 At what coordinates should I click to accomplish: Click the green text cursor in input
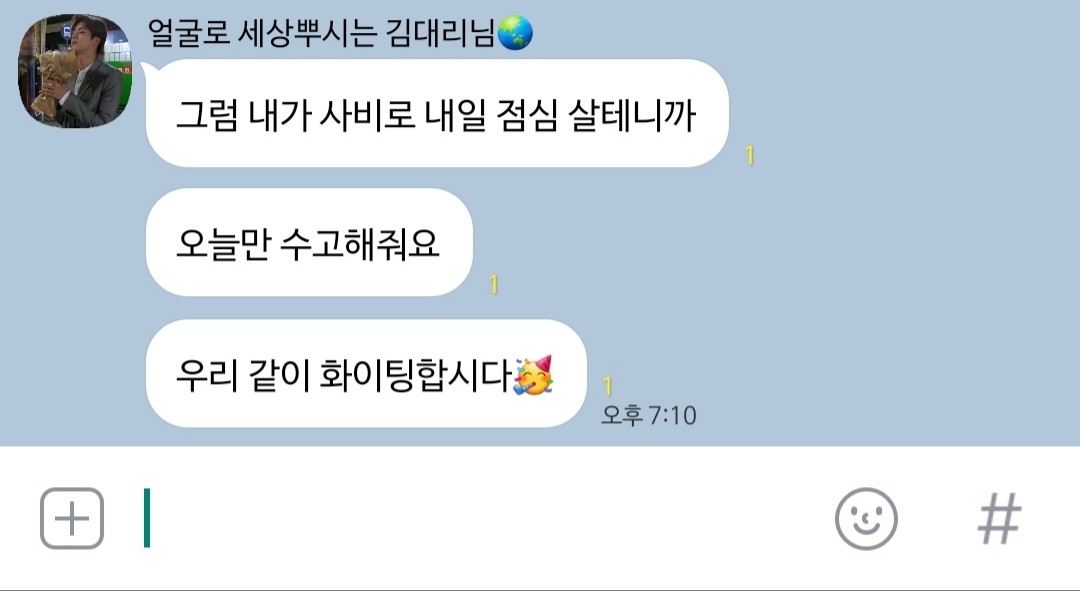pos(147,518)
